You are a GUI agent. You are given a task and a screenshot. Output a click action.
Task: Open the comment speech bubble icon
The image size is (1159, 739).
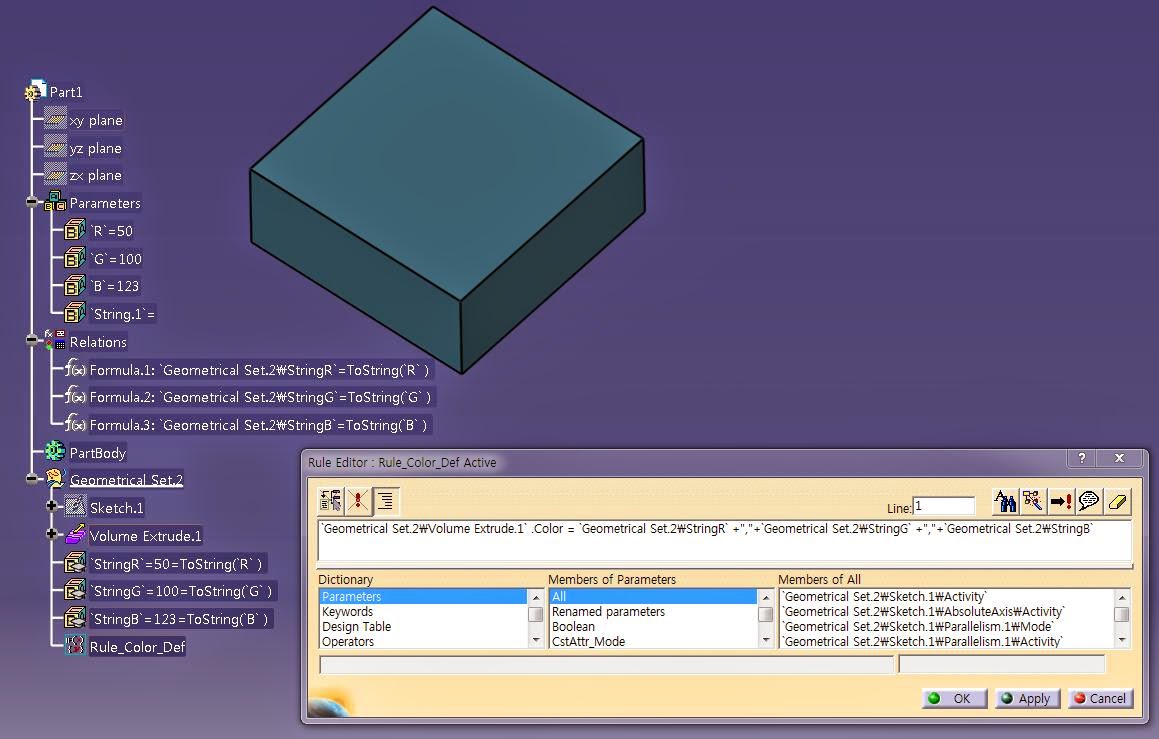(x=1090, y=502)
